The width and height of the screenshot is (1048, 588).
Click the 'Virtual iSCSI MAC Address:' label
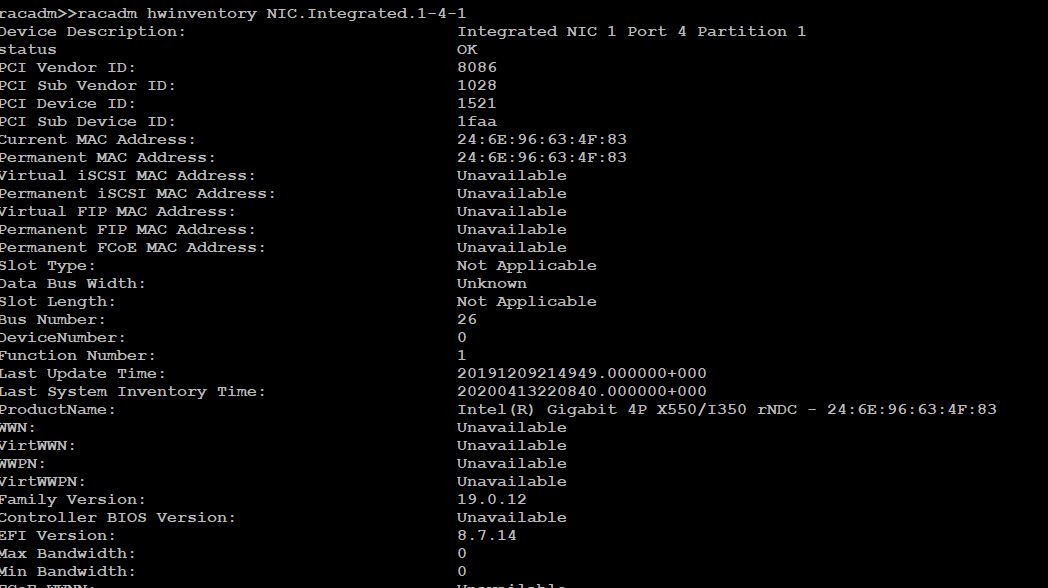128,176
